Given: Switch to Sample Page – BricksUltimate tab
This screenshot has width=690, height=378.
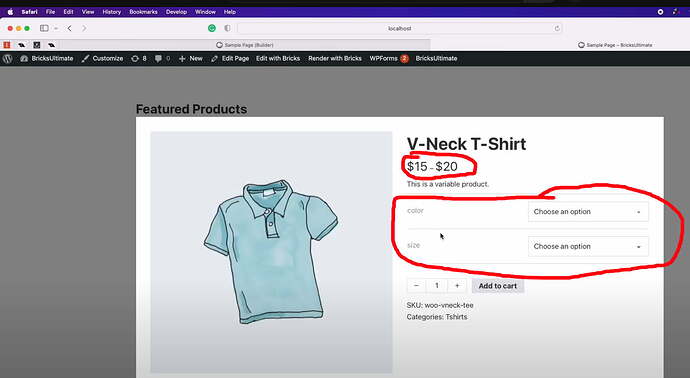Looking at the screenshot, I should pyautogui.click(x=615, y=45).
